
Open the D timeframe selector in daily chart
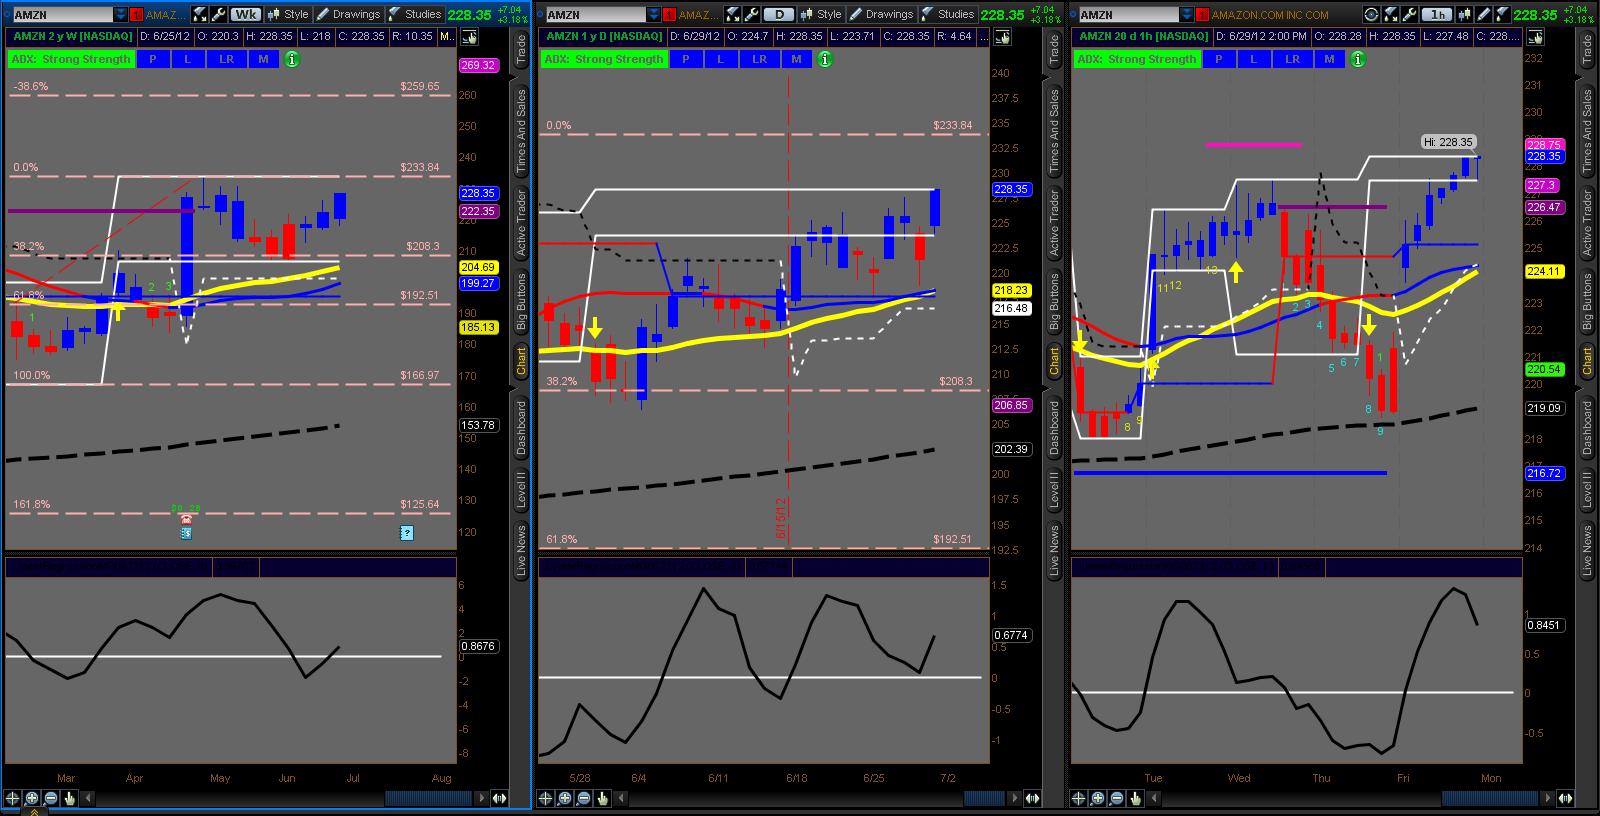pyautogui.click(x=779, y=14)
